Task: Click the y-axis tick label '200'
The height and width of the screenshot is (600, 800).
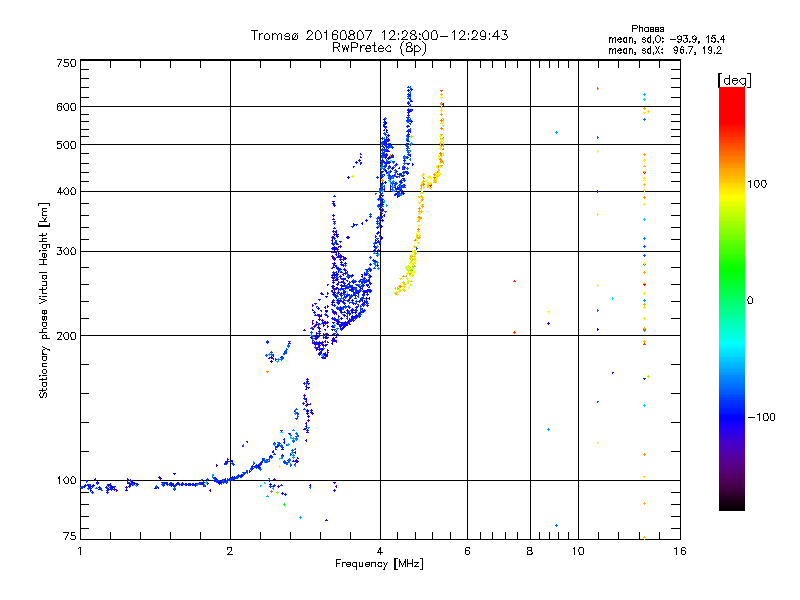Action: pos(66,336)
